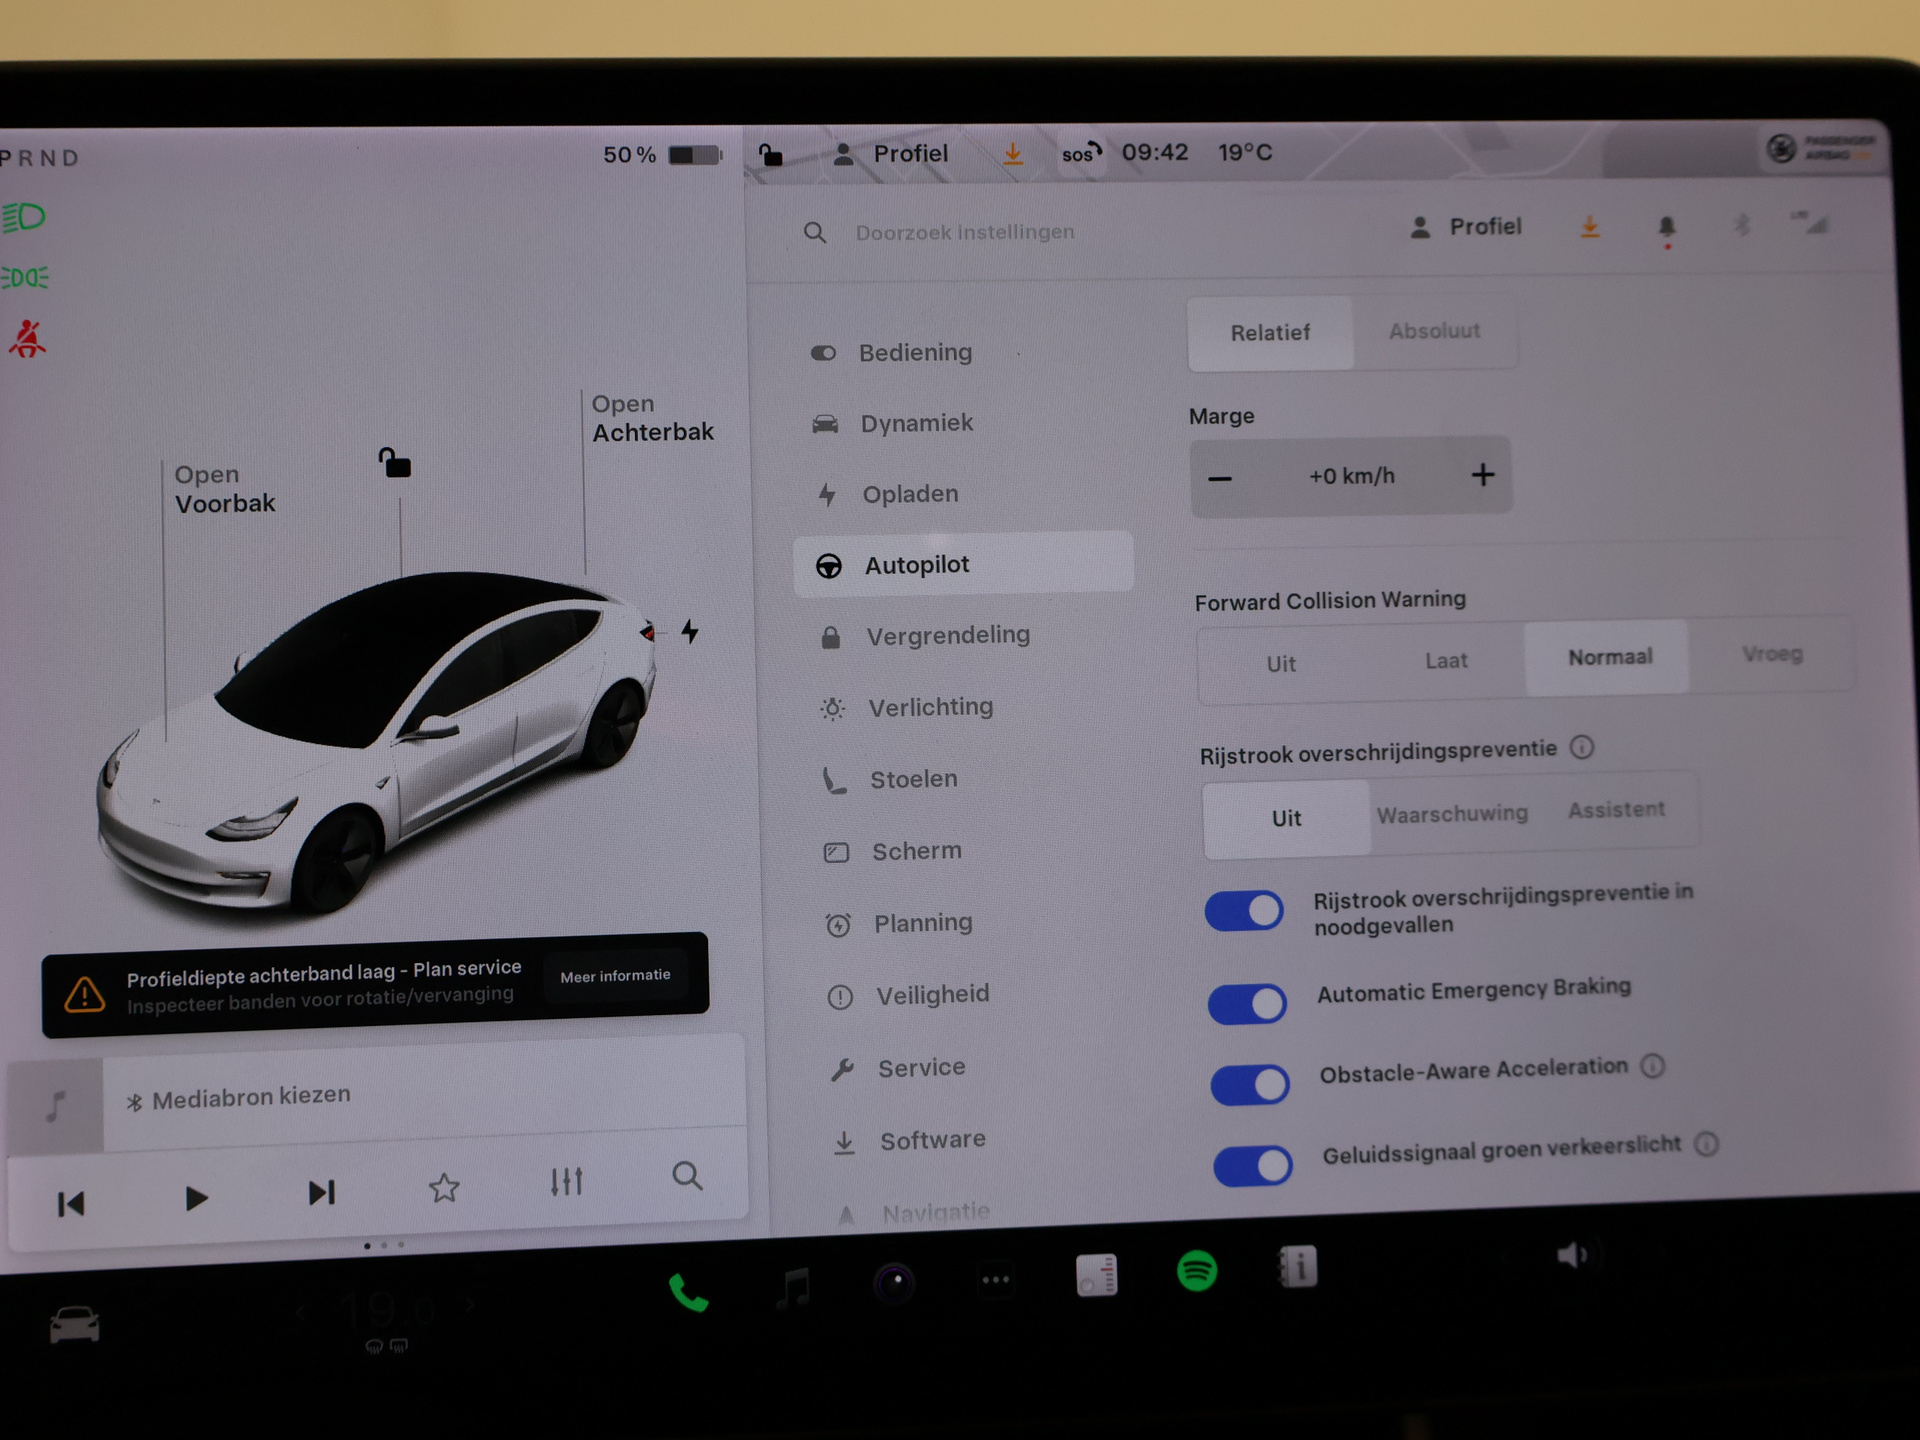This screenshot has width=1920, height=1440.
Task: Set collision warning to Normaal
Action: click(x=1608, y=657)
